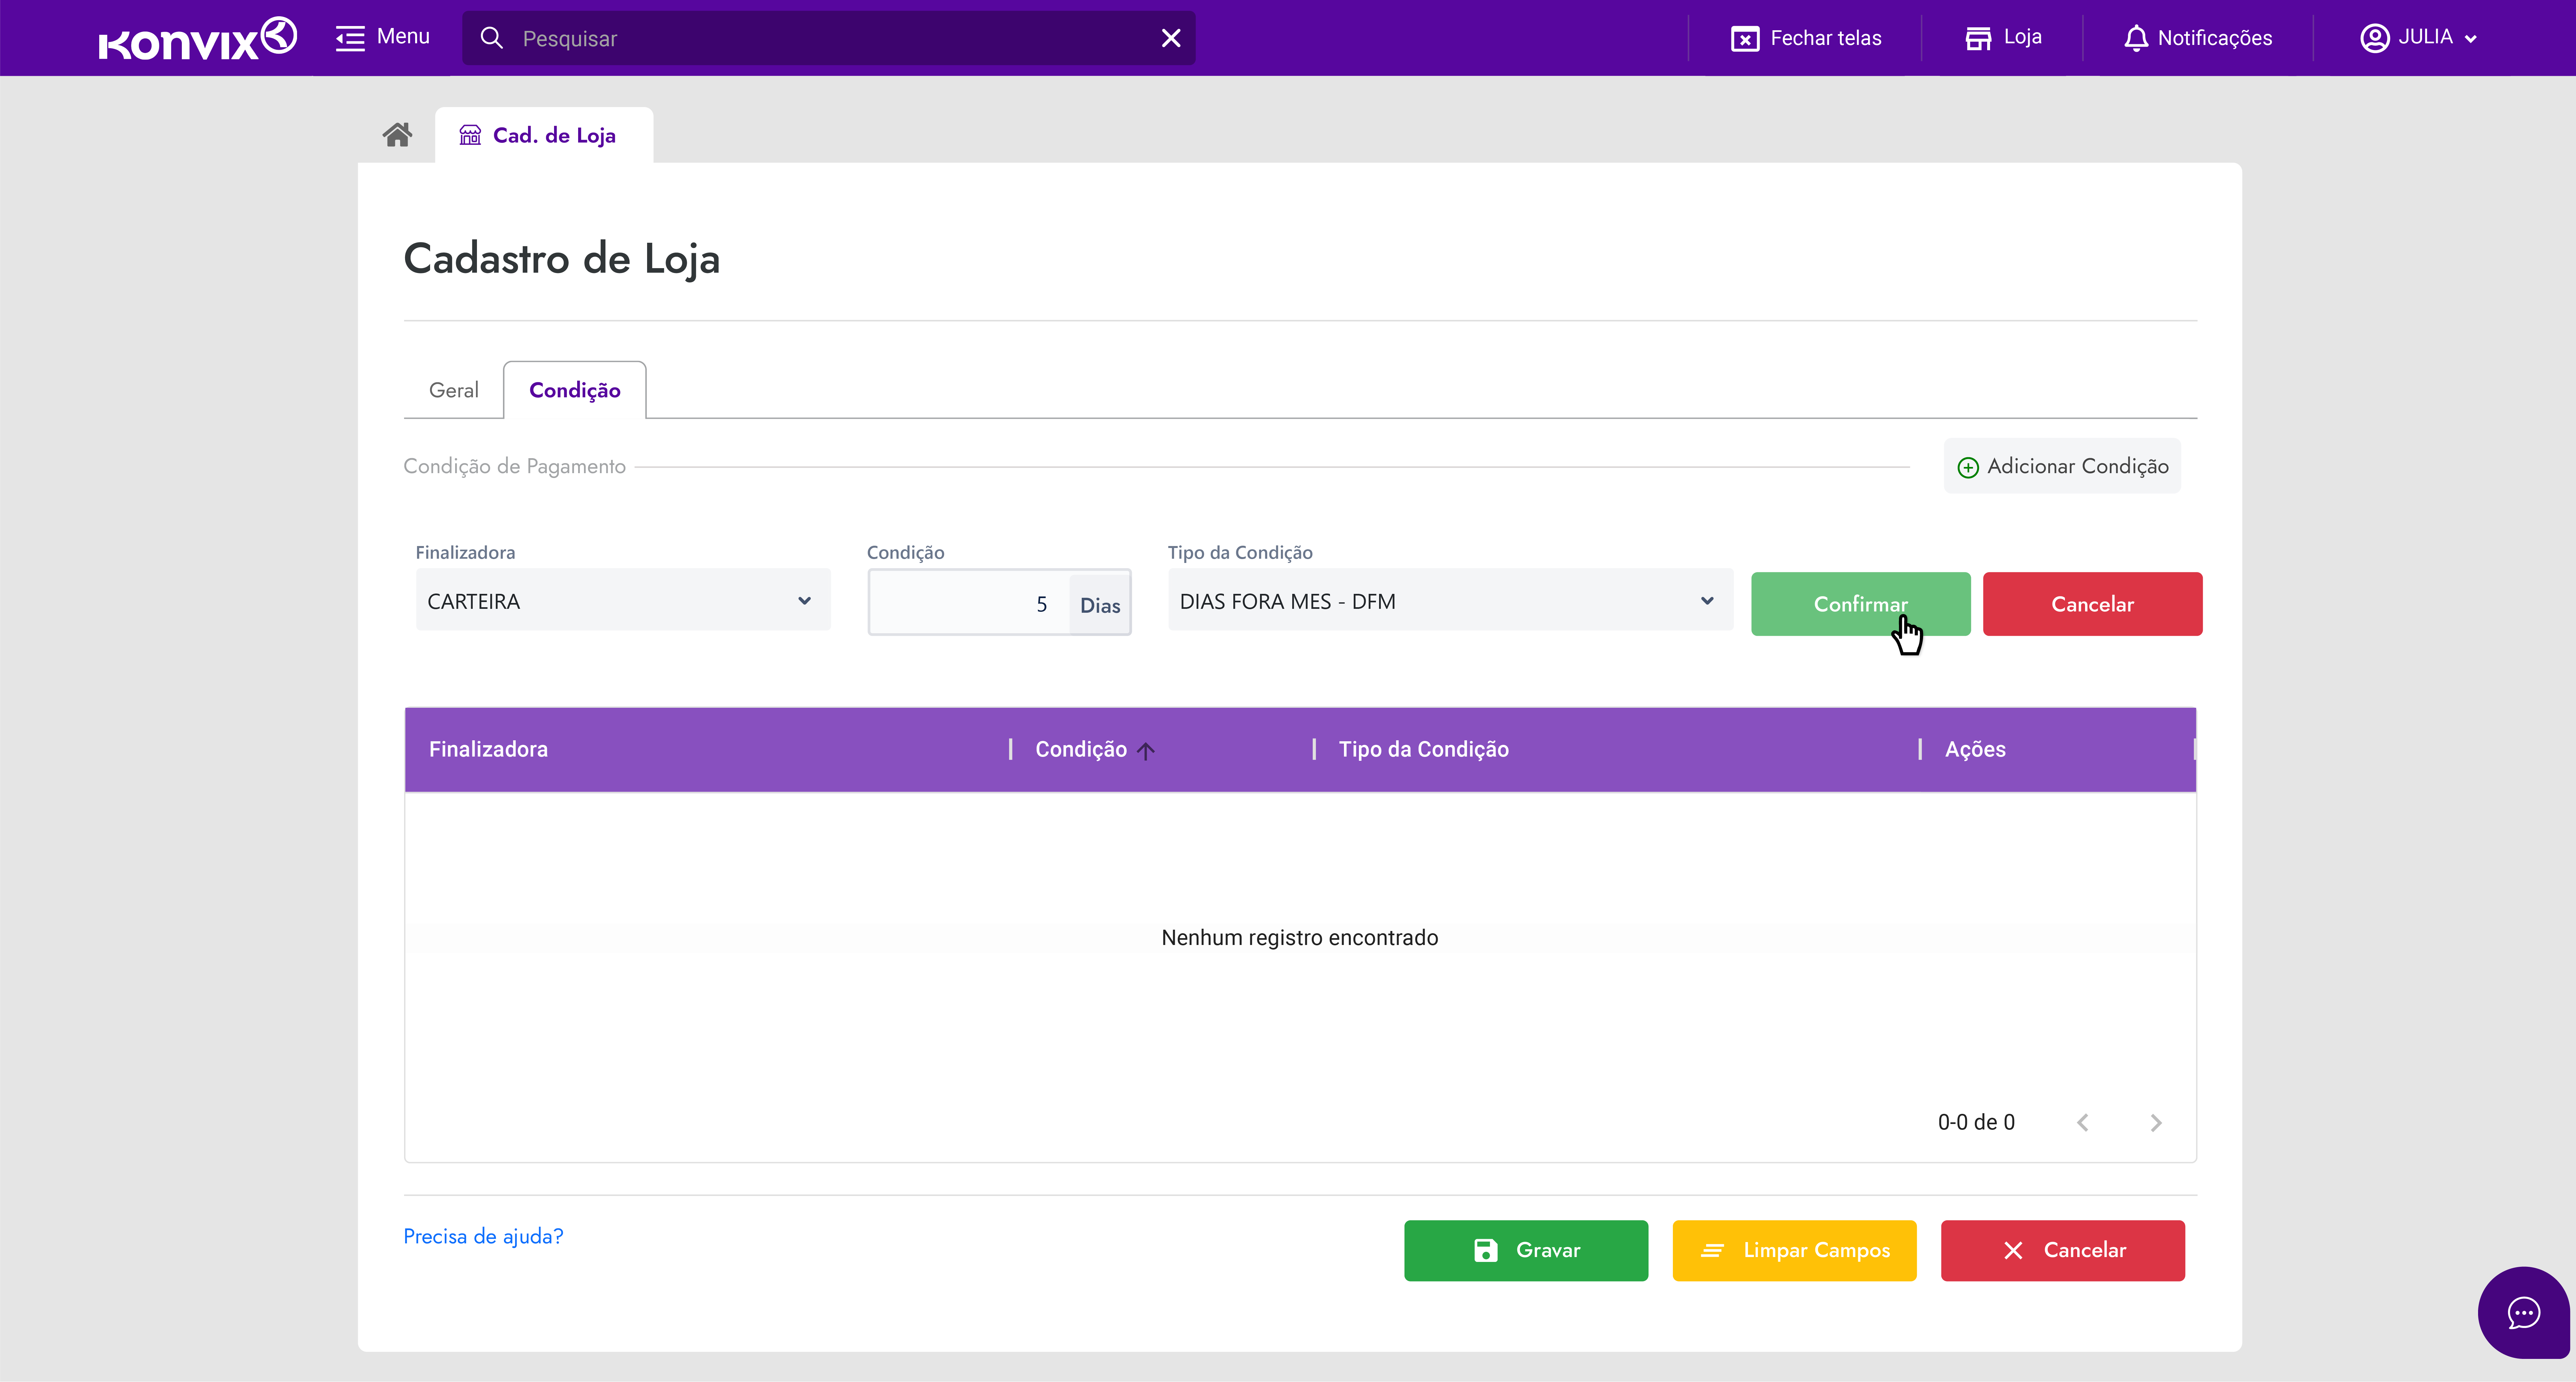Click the bottom Cancelar button

coord(2063,1250)
